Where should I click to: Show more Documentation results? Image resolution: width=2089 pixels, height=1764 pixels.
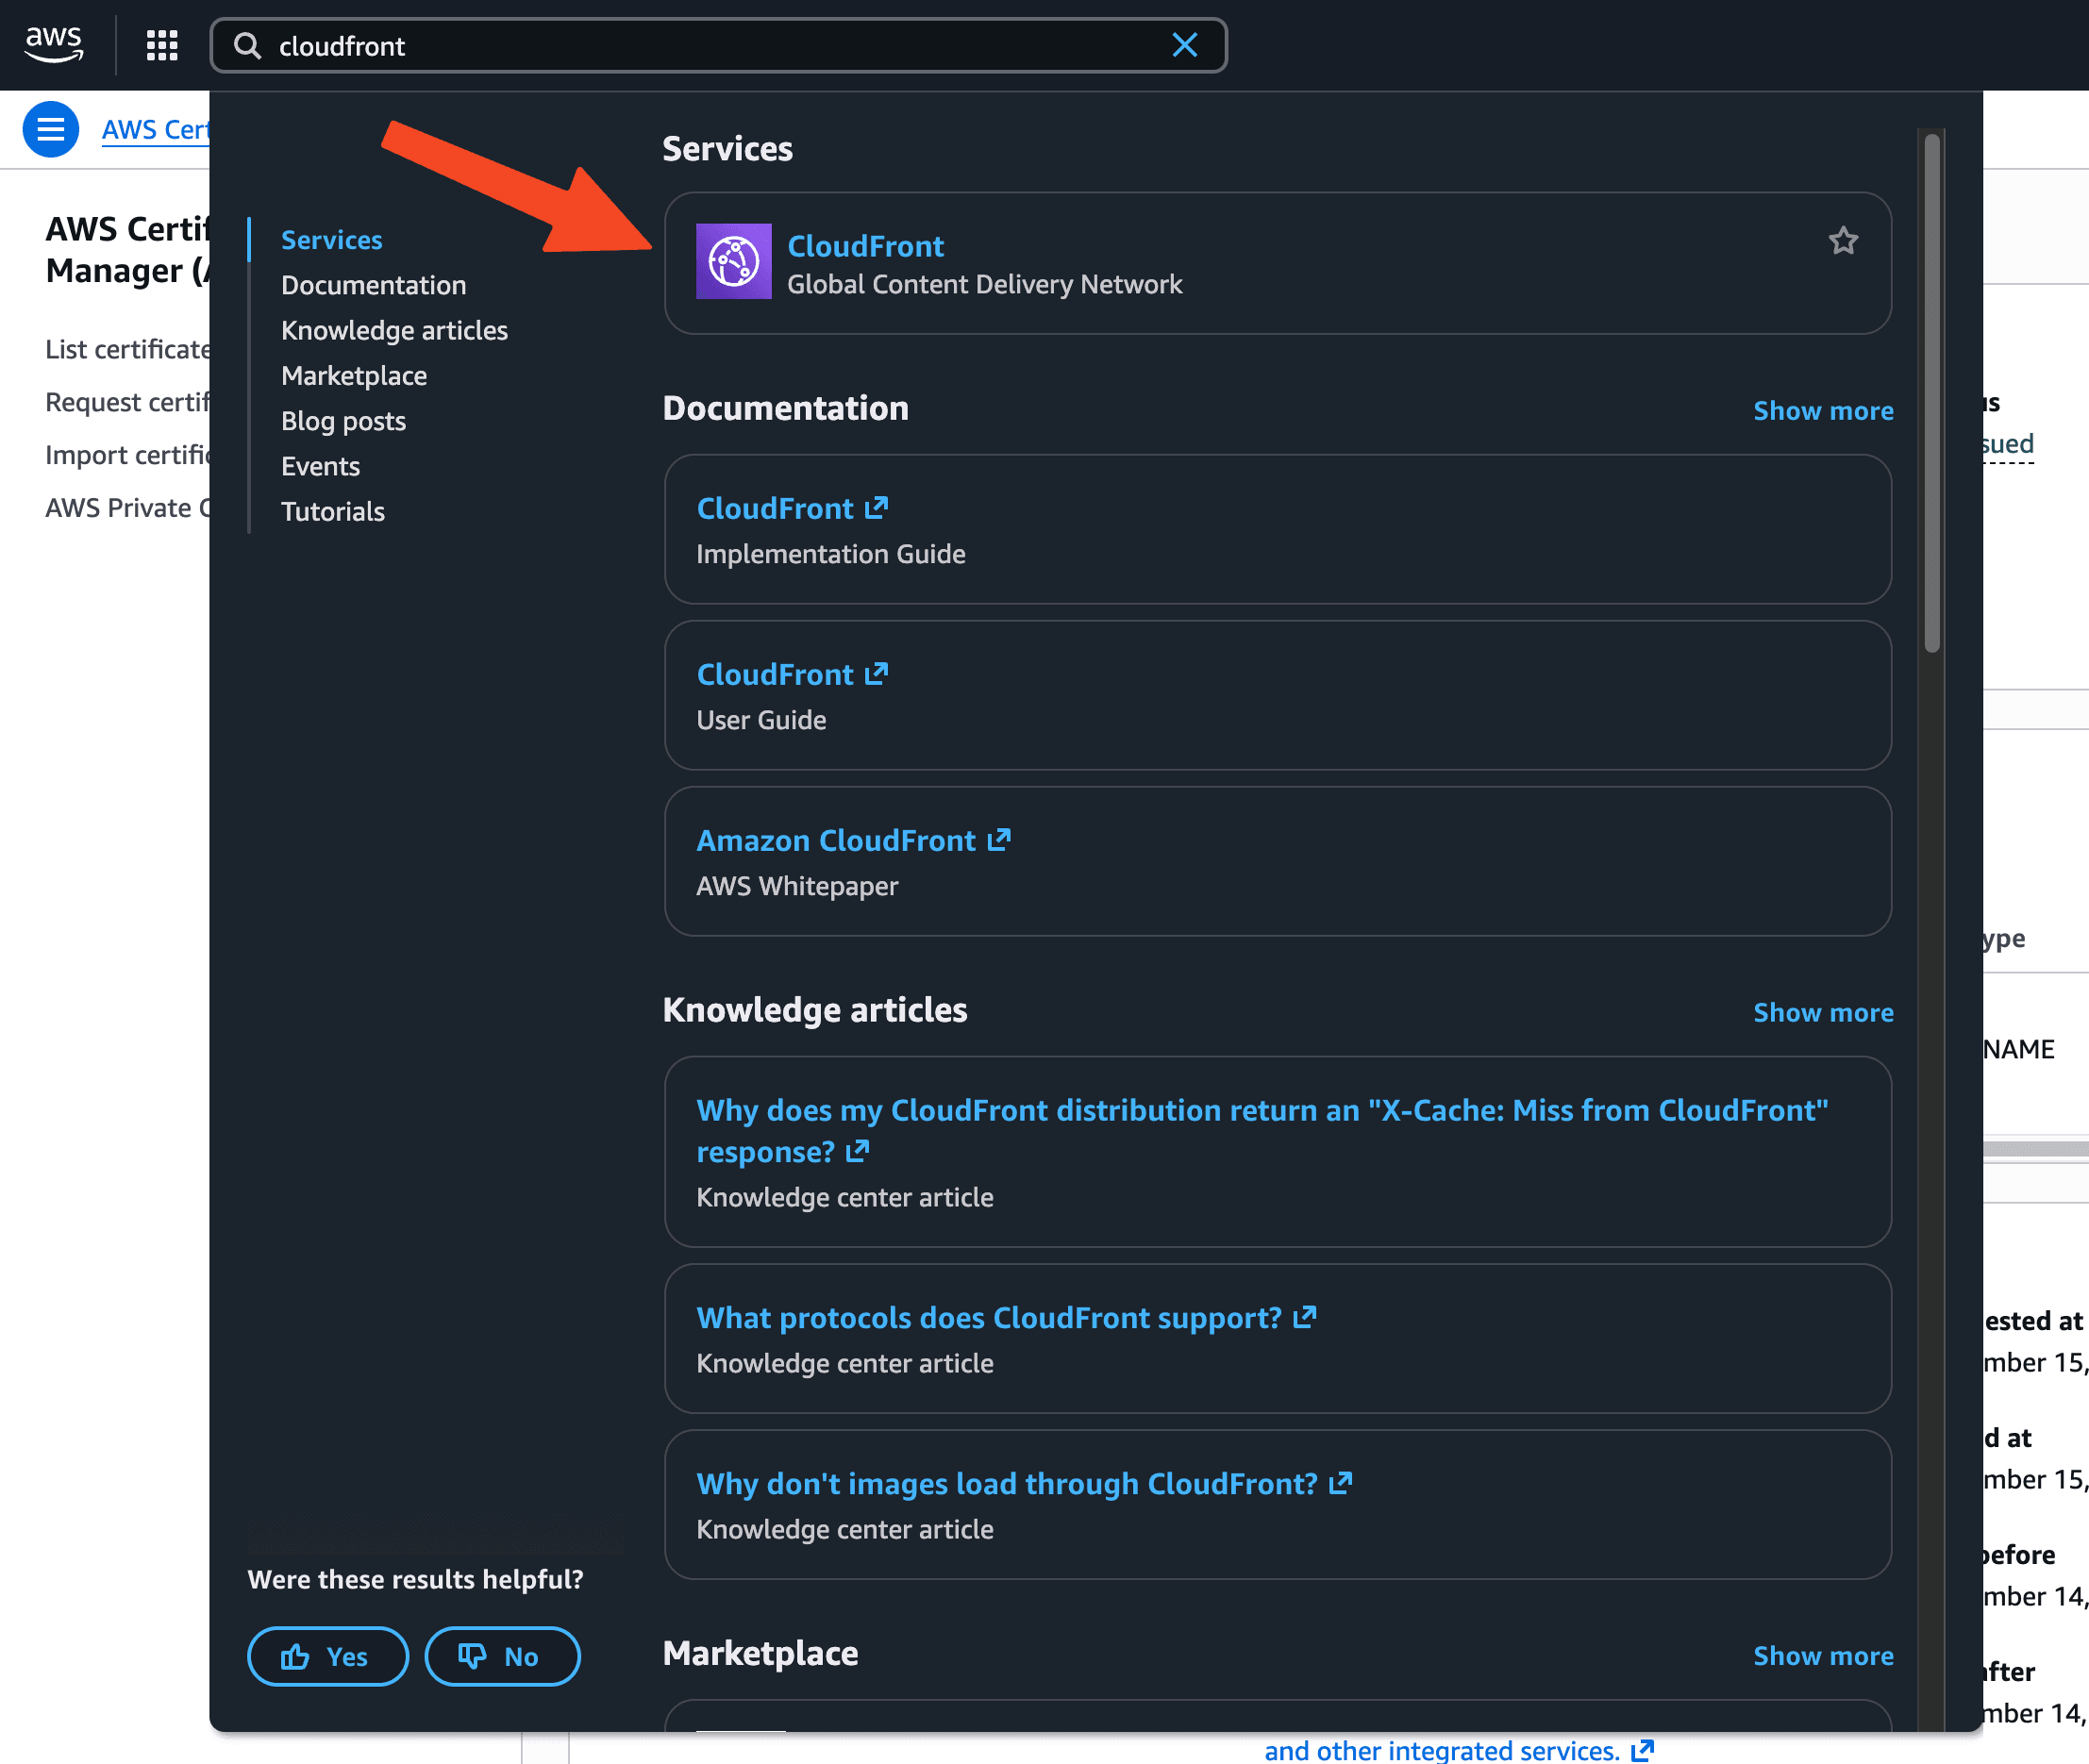click(1822, 411)
